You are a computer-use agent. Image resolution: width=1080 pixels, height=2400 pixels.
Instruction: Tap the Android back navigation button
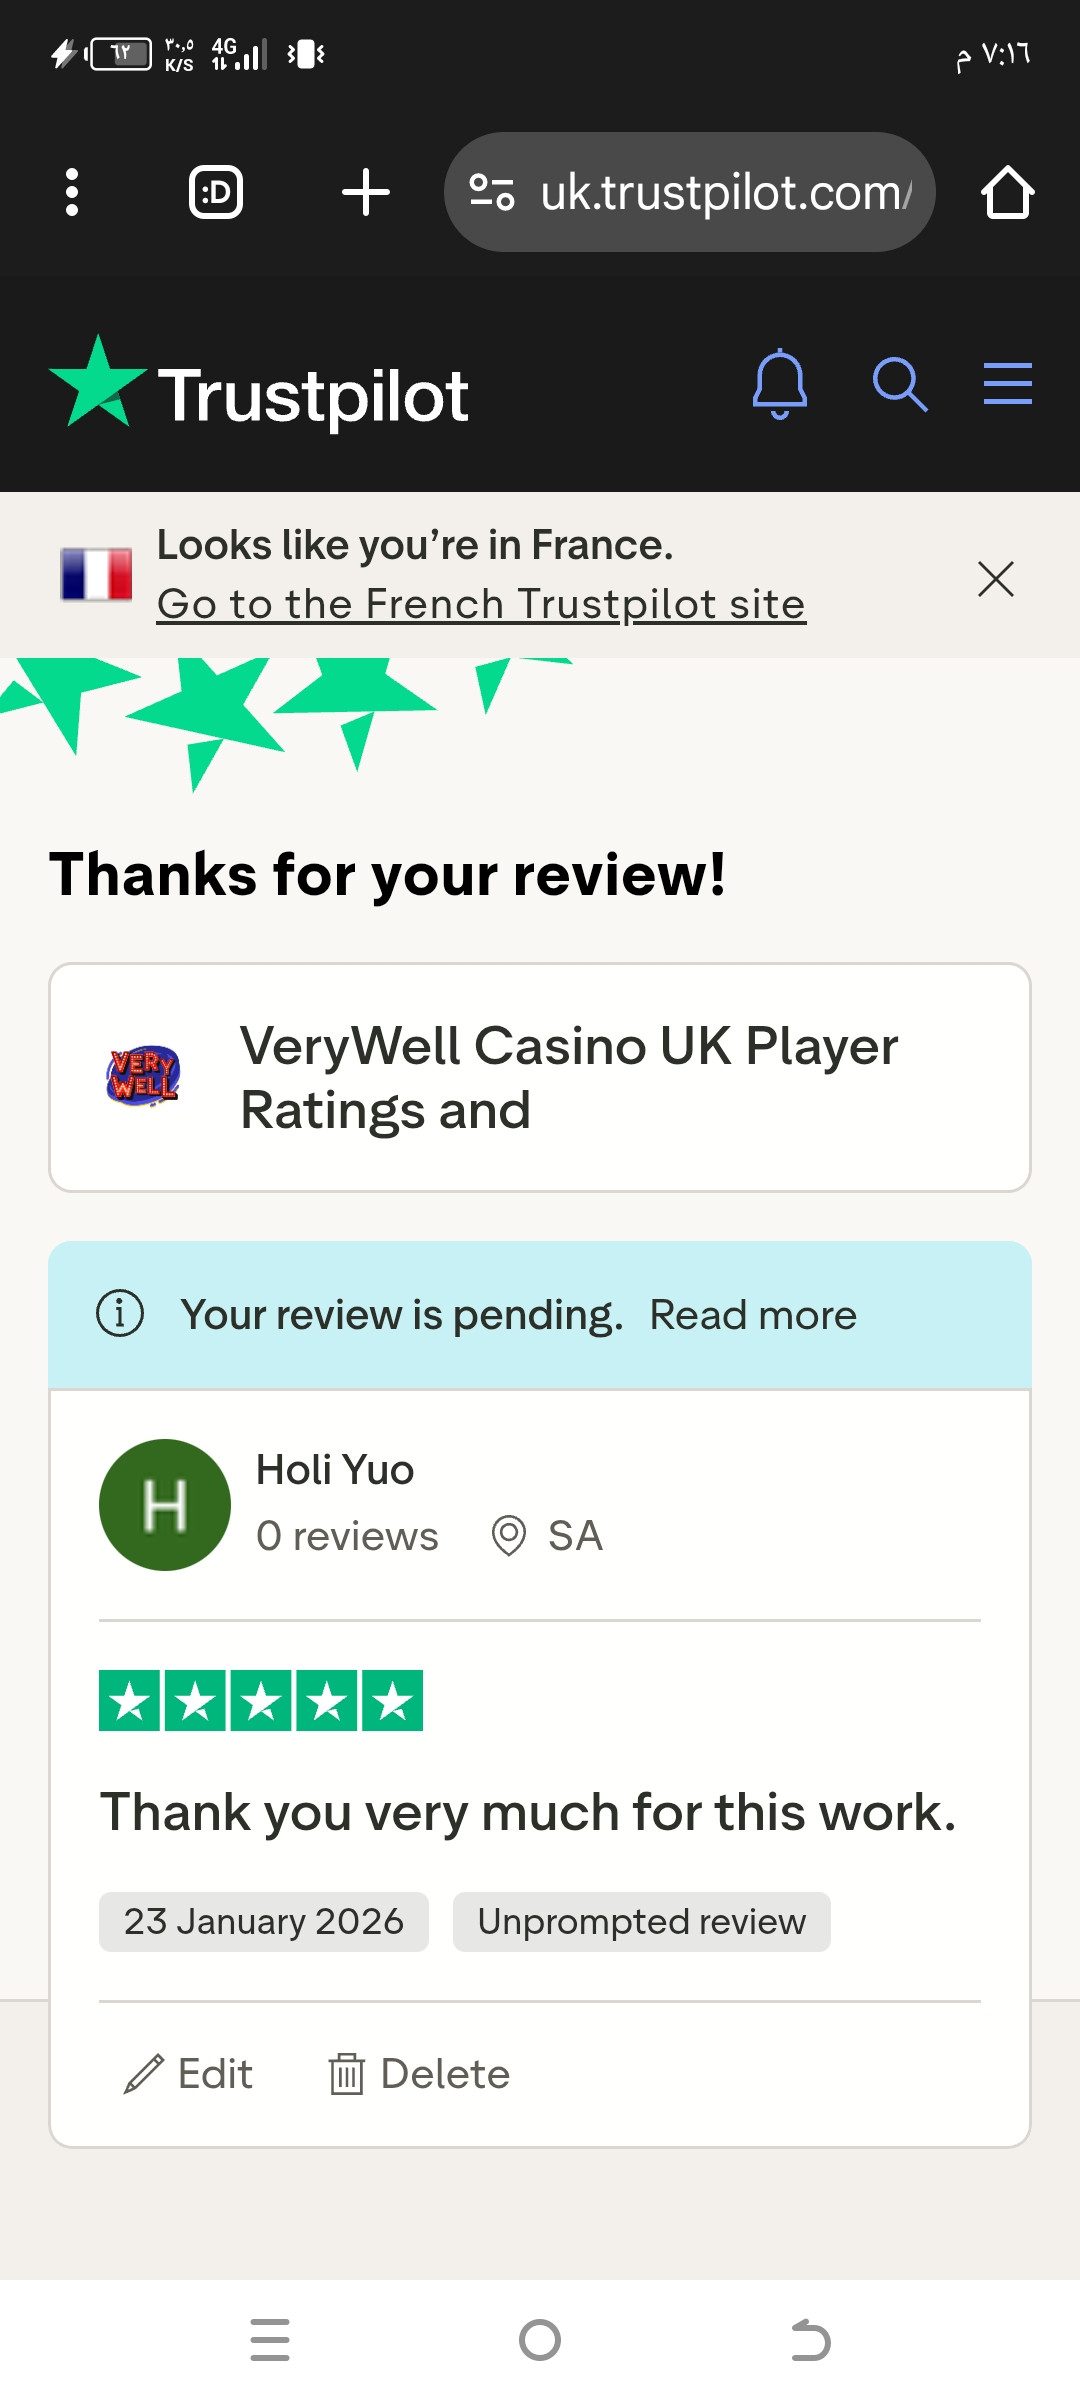810,2340
